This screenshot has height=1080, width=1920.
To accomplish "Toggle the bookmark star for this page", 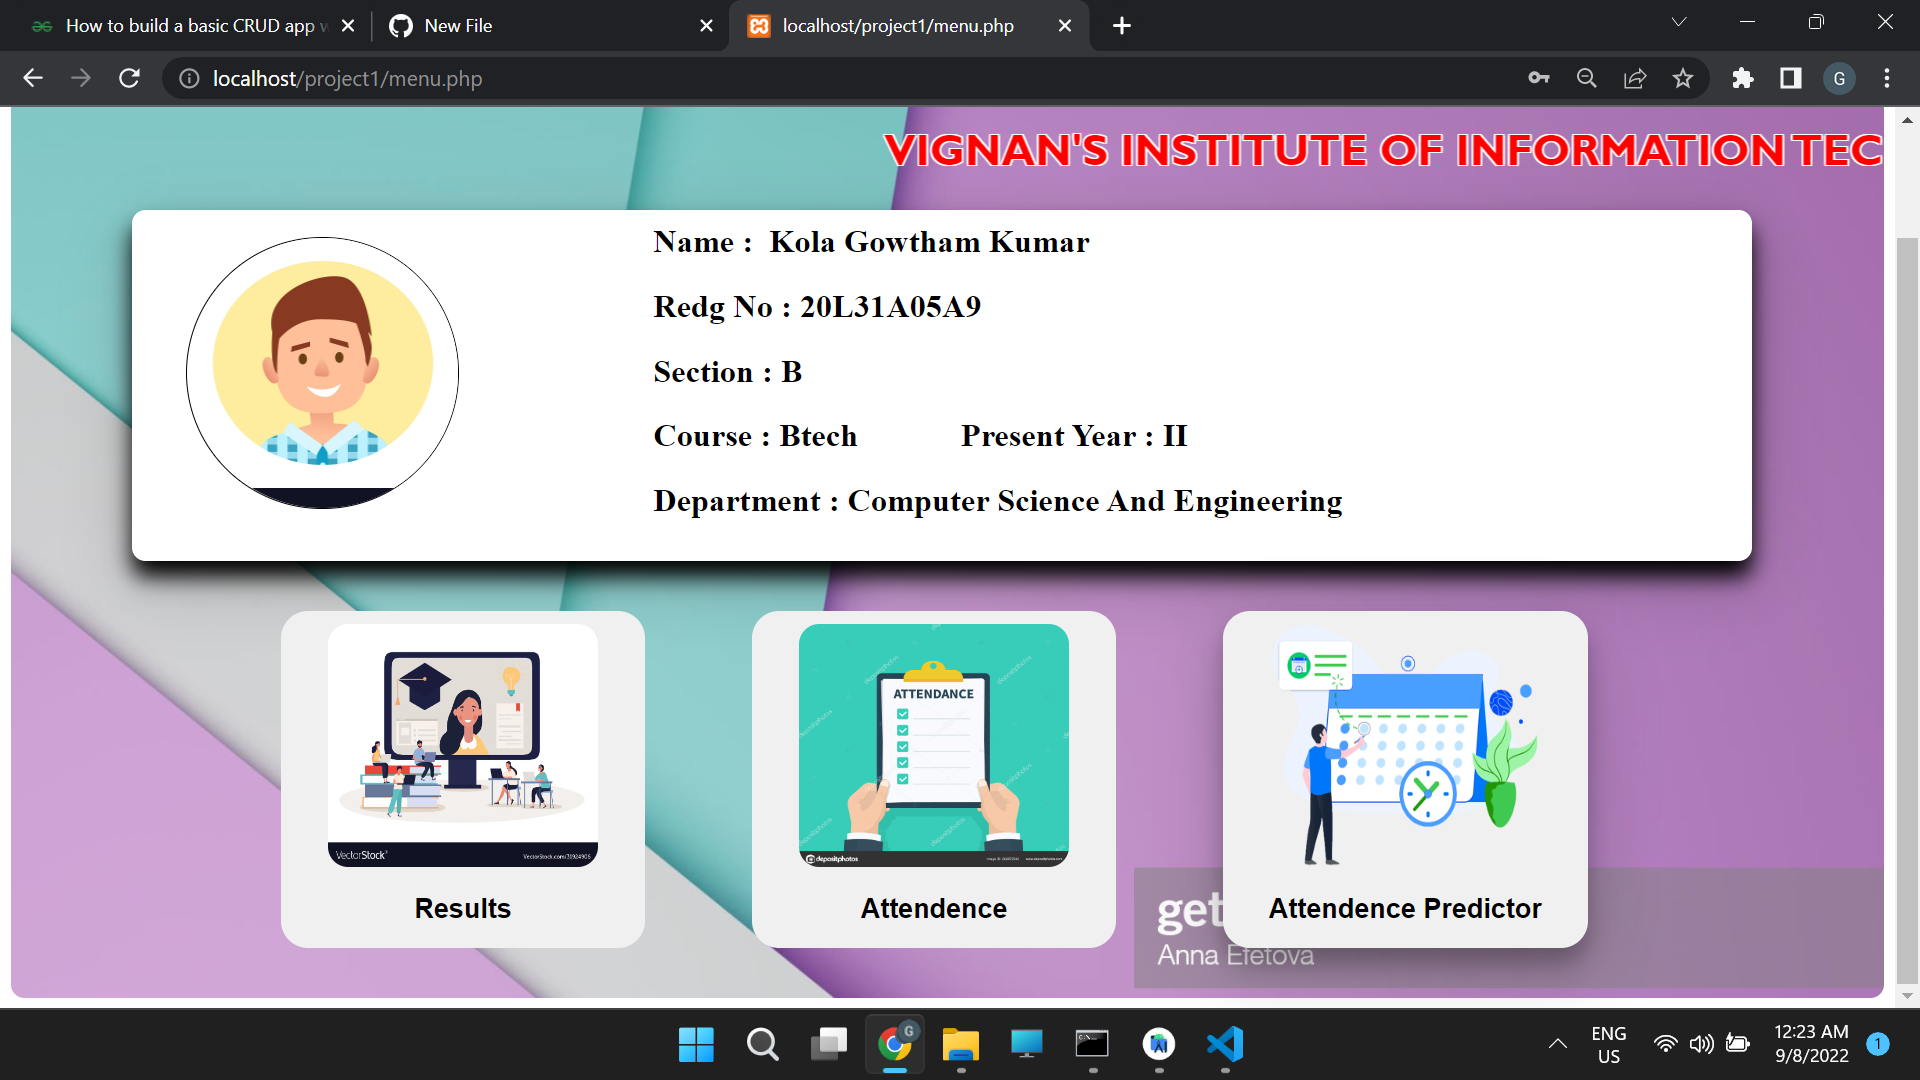I will [1684, 78].
